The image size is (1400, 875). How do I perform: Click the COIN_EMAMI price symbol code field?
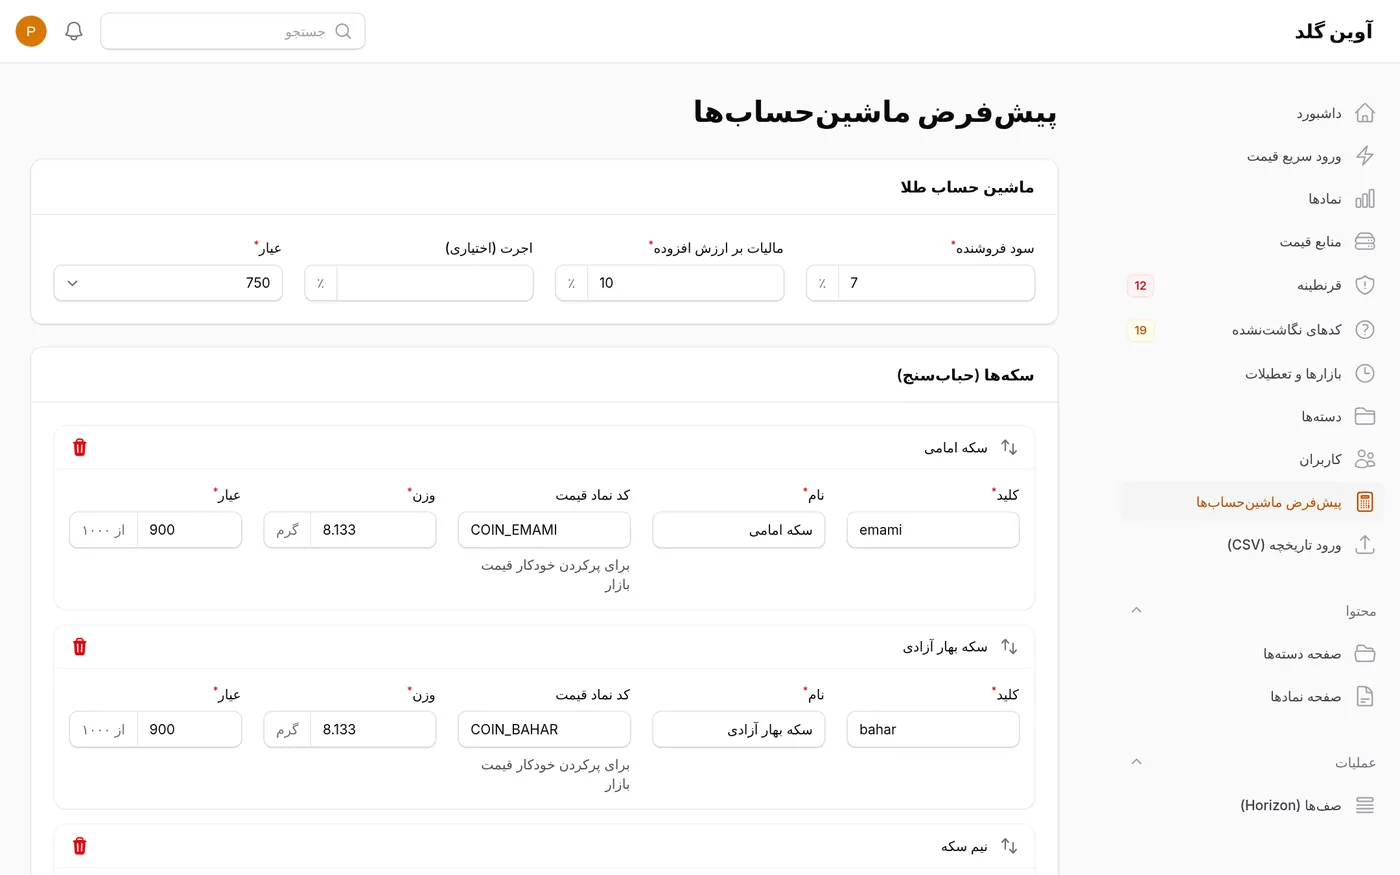click(x=544, y=530)
